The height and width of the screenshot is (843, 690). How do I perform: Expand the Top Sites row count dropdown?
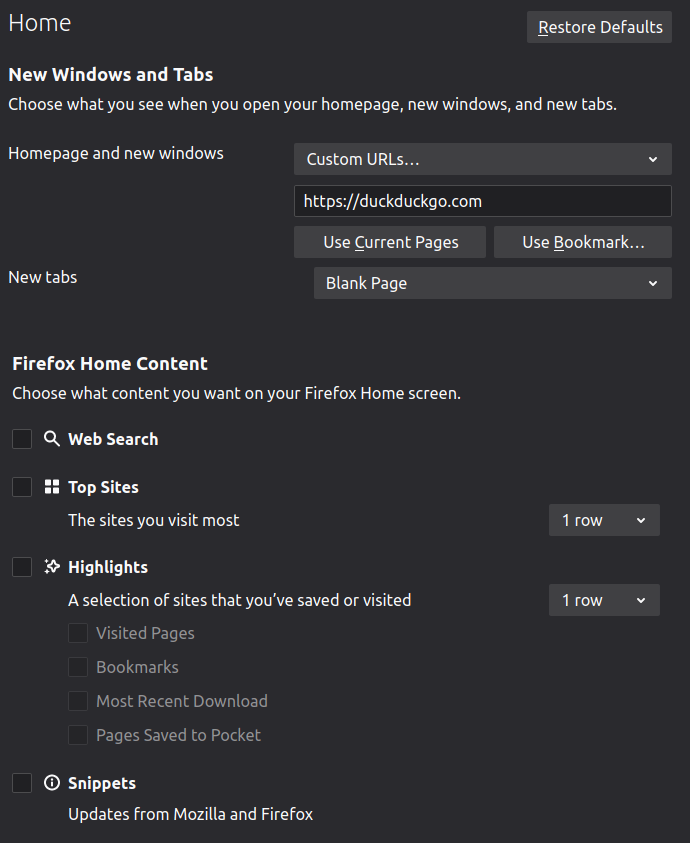(x=604, y=520)
